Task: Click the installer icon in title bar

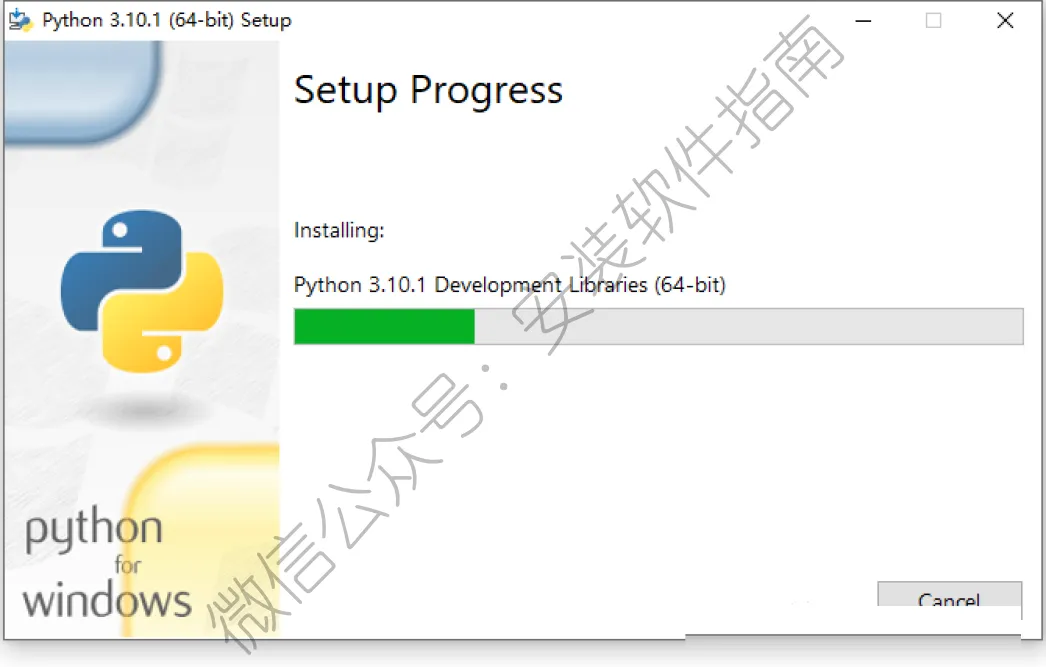Action: point(20,20)
